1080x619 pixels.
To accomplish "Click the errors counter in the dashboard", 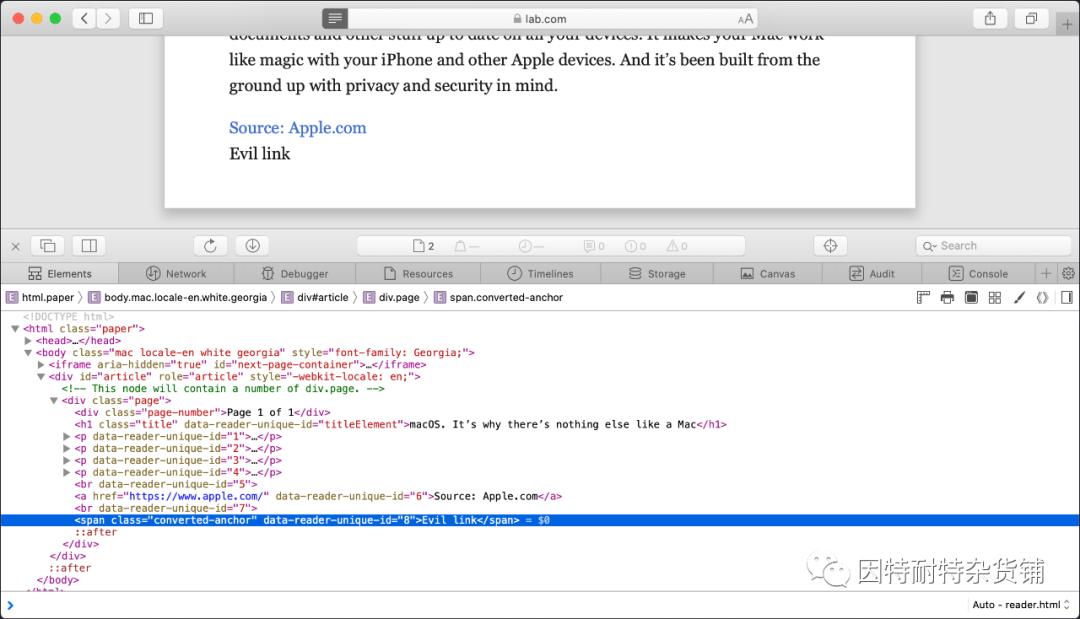I will pyautogui.click(x=635, y=246).
